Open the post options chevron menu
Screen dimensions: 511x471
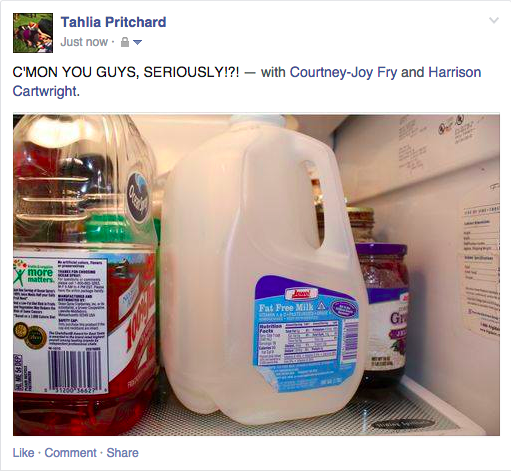coord(494,21)
